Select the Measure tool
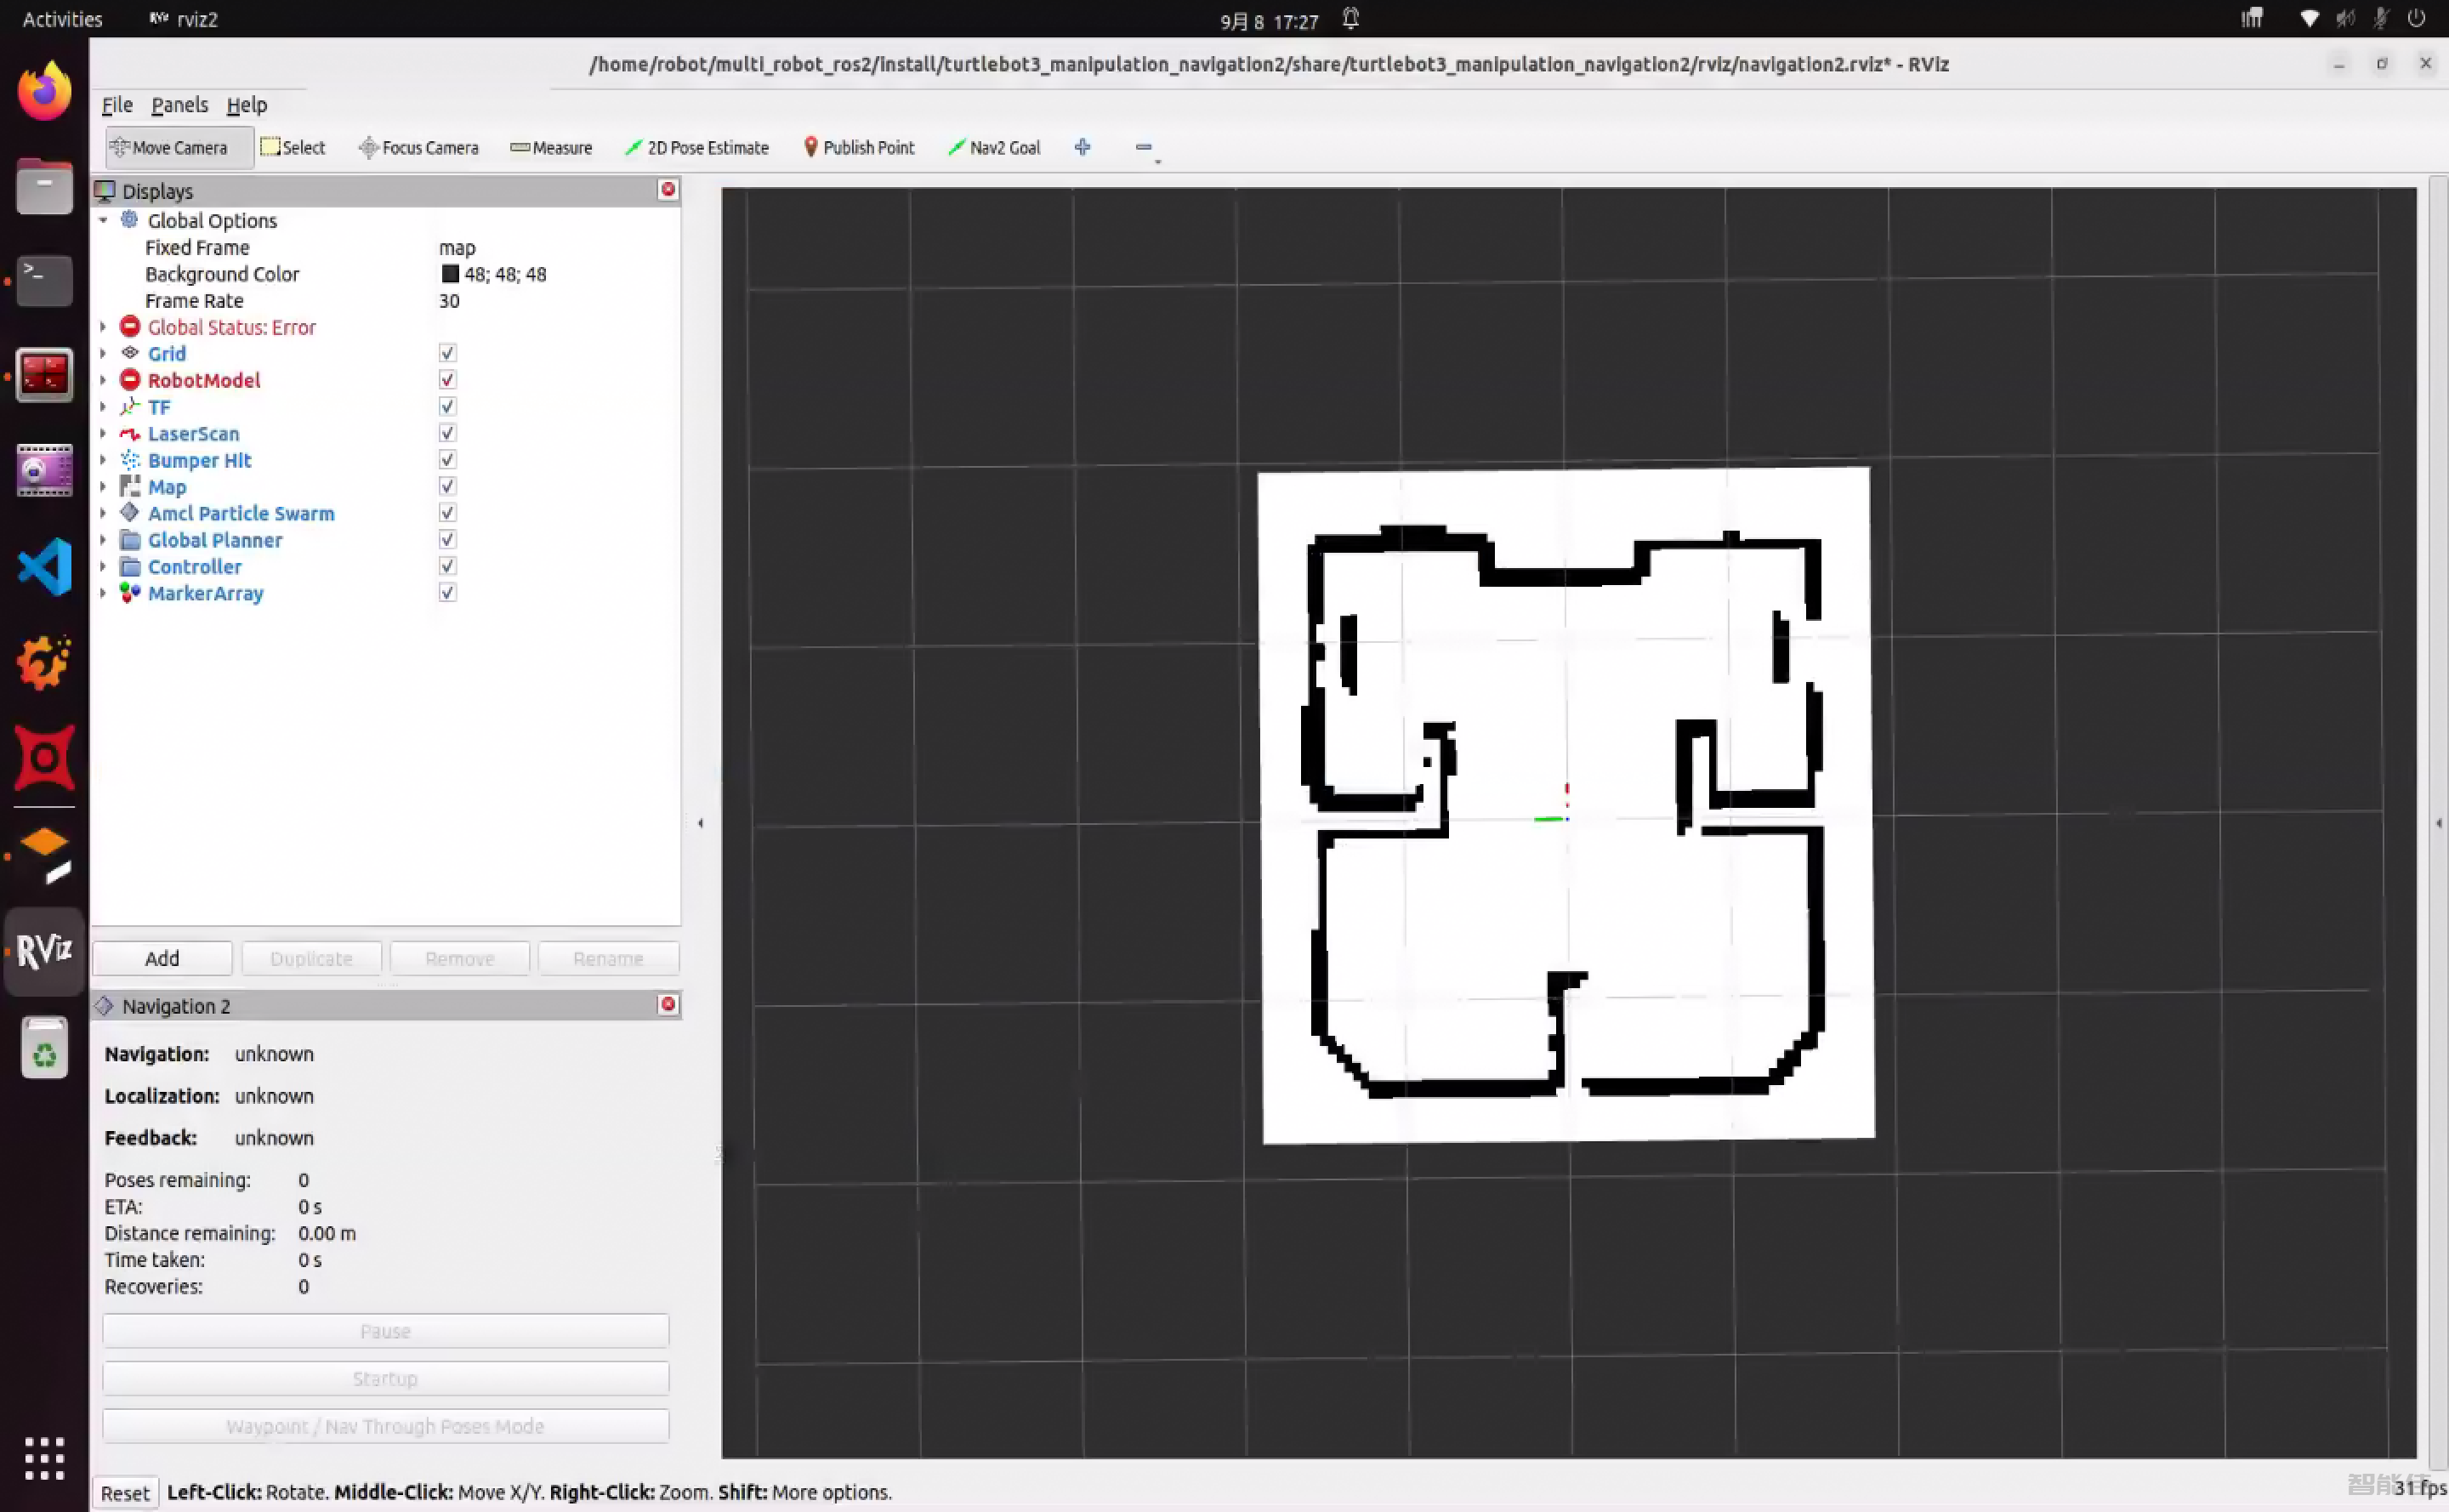 tap(551, 148)
